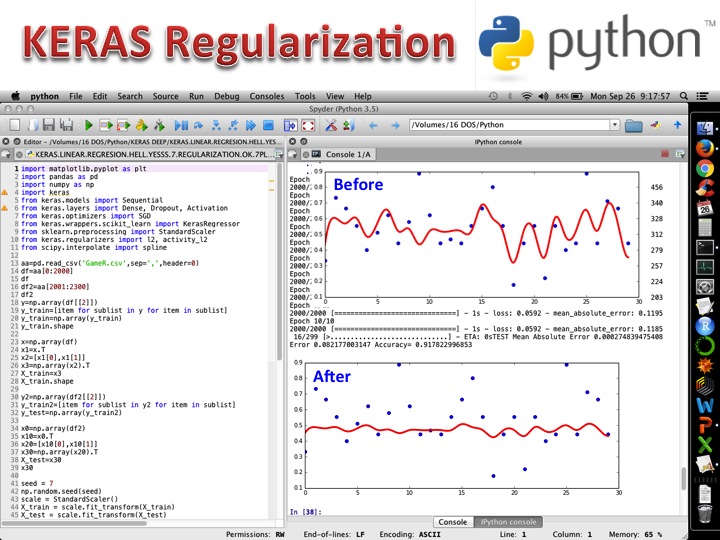Open the Wi-Fi status menu
The width and height of the screenshot is (720, 540).
pyautogui.click(x=526, y=96)
